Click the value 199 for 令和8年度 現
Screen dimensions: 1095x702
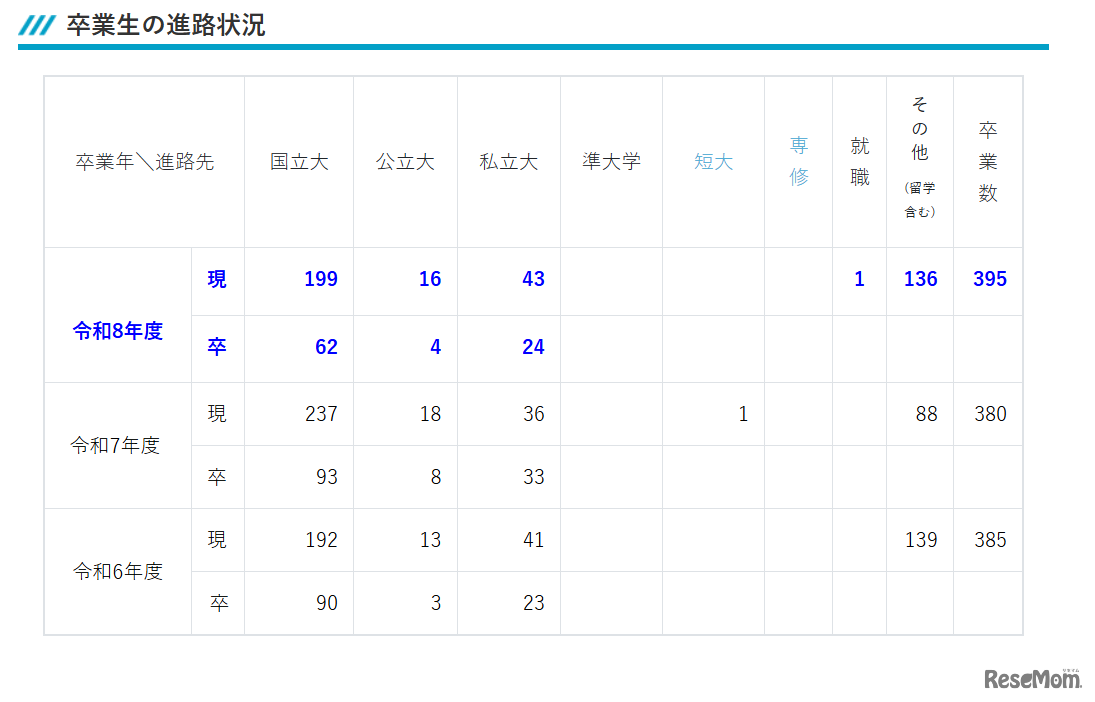[321, 279]
